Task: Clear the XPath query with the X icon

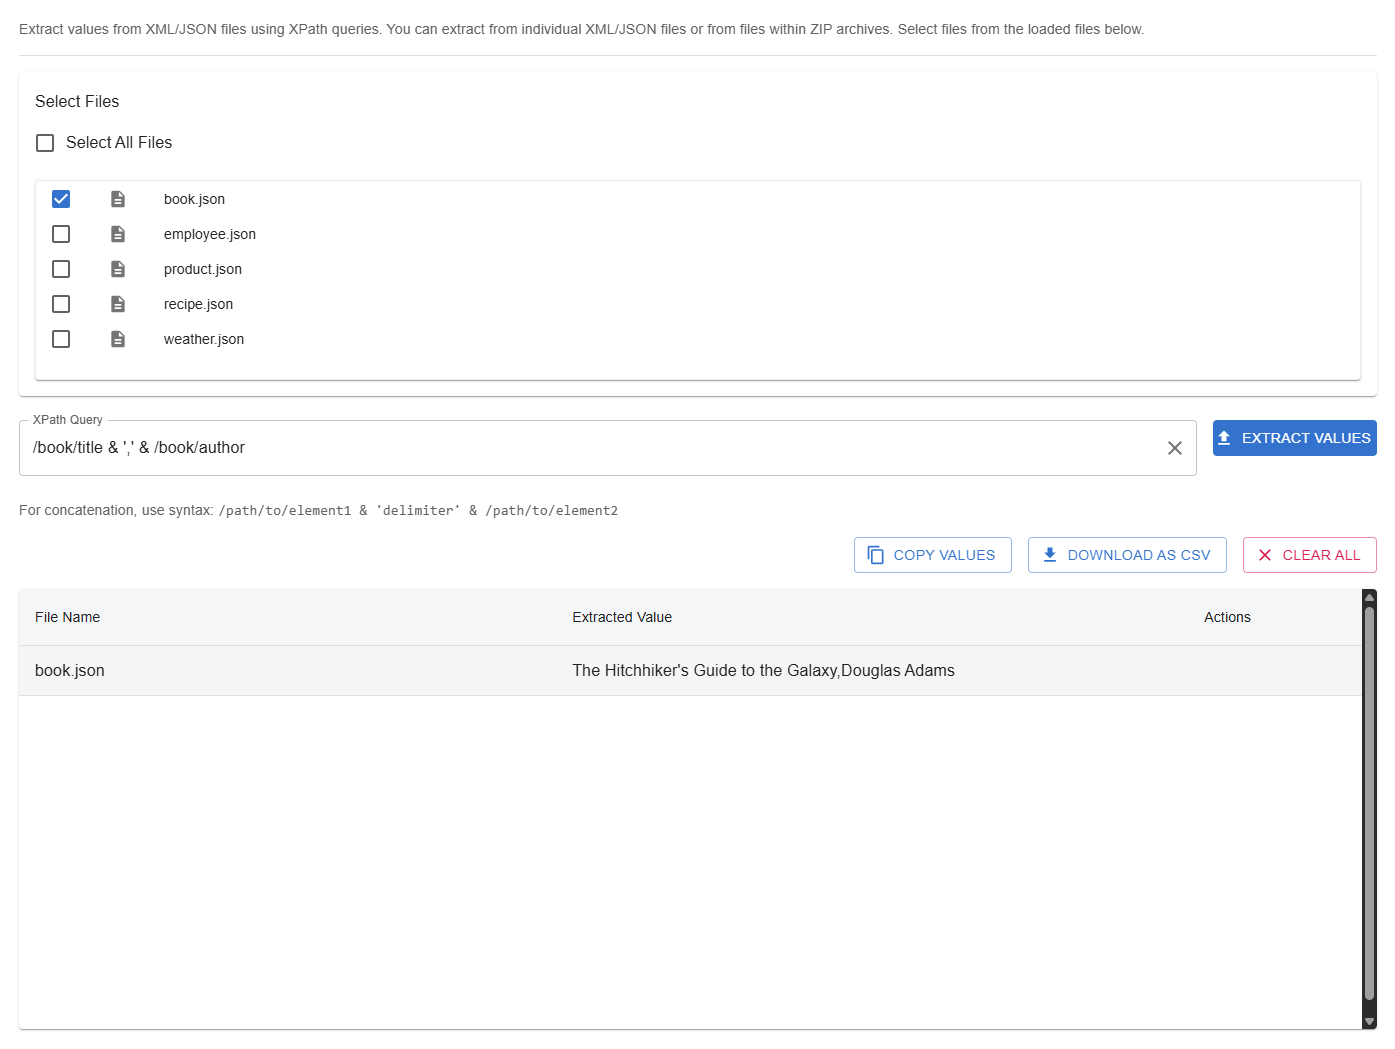Action: pyautogui.click(x=1175, y=448)
